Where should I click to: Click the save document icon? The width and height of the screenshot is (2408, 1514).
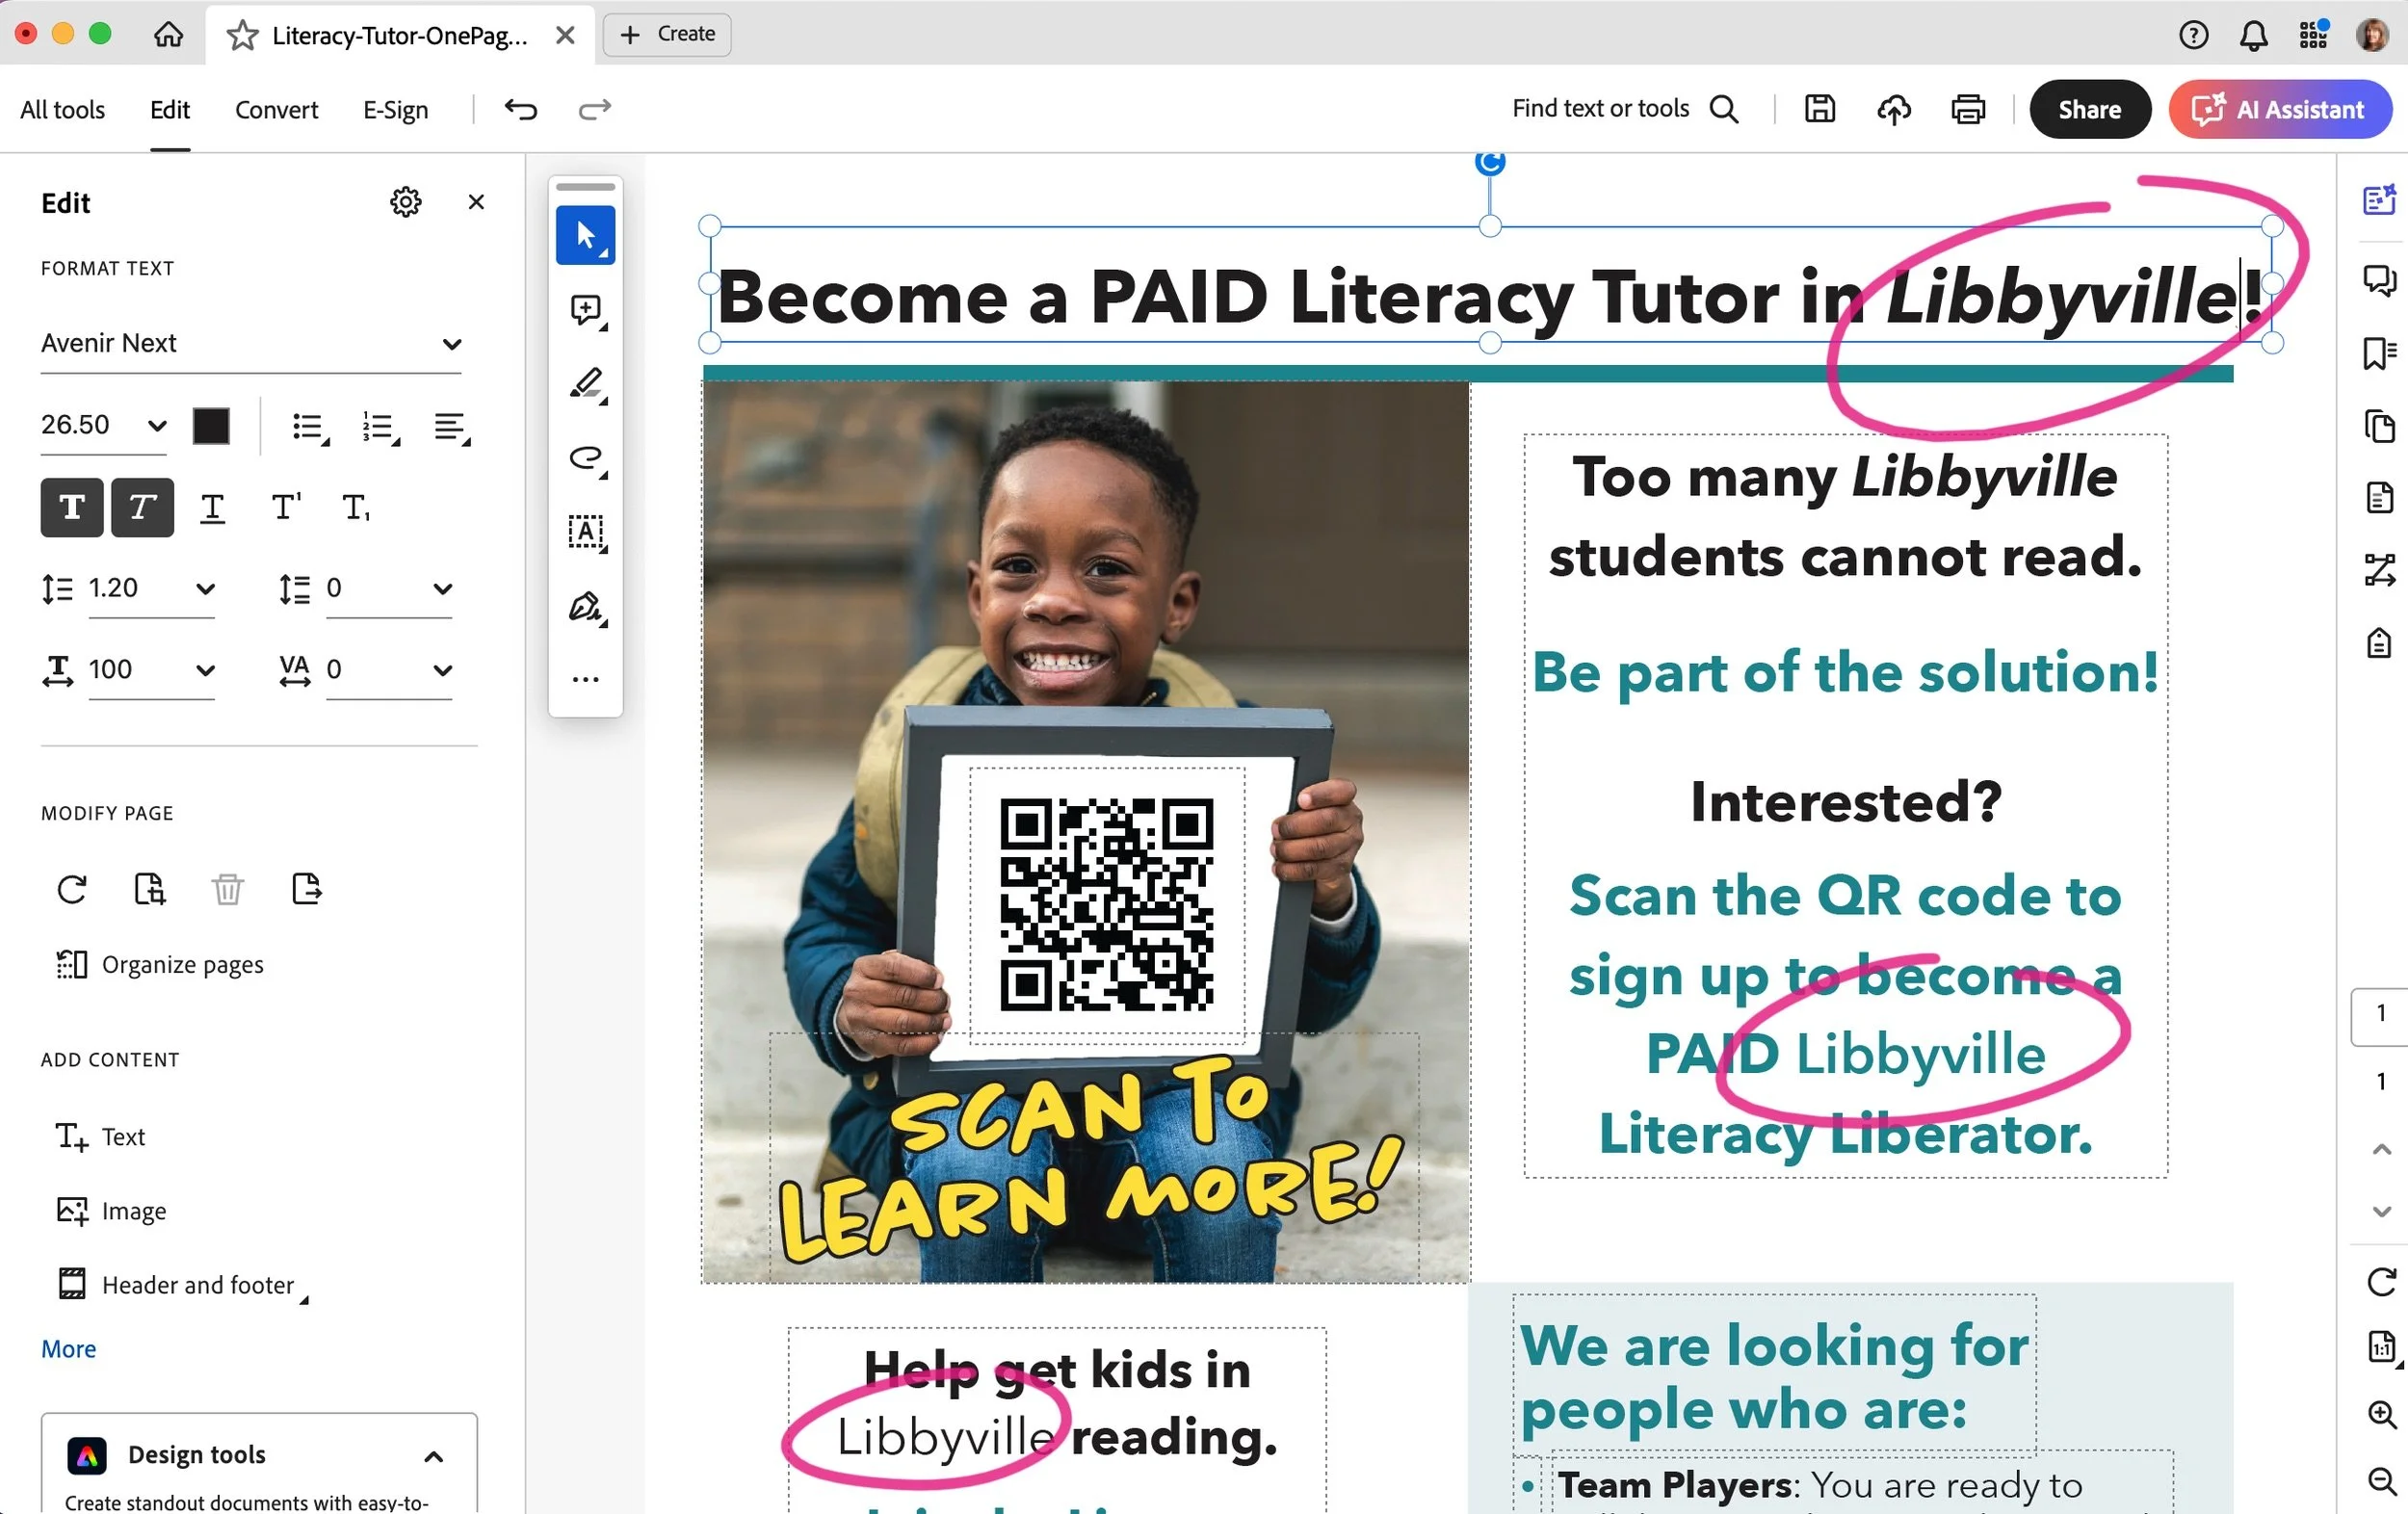click(1819, 109)
